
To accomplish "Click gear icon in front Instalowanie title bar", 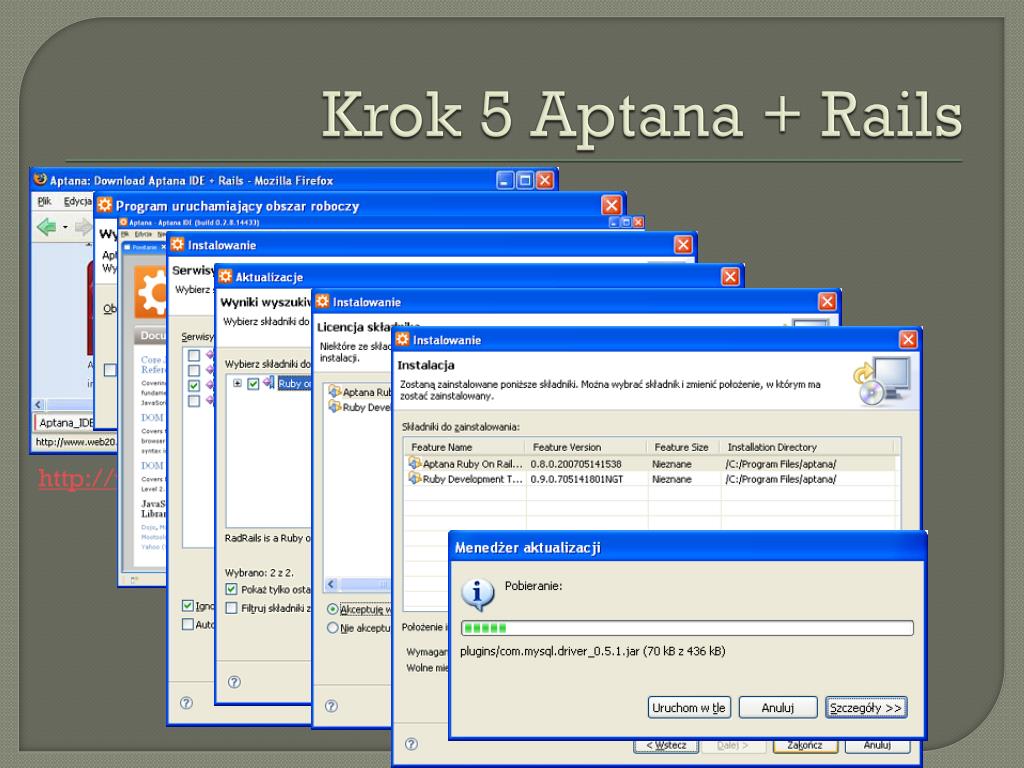I will (x=402, y=340).
